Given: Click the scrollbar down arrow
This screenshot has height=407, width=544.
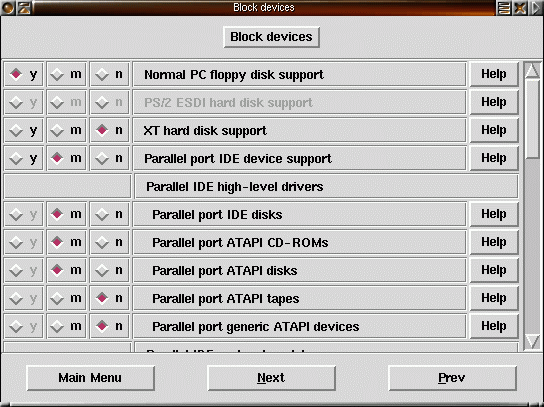Looking at the screenshot, I should [x=532, y=341].
